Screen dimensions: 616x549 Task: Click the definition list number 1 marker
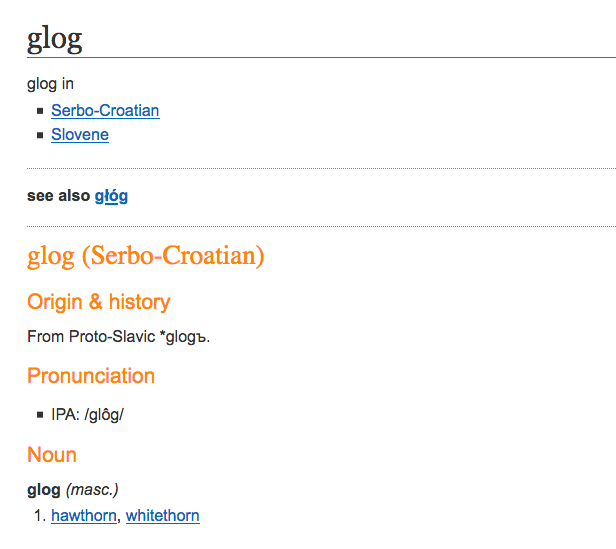click(40, 516)
